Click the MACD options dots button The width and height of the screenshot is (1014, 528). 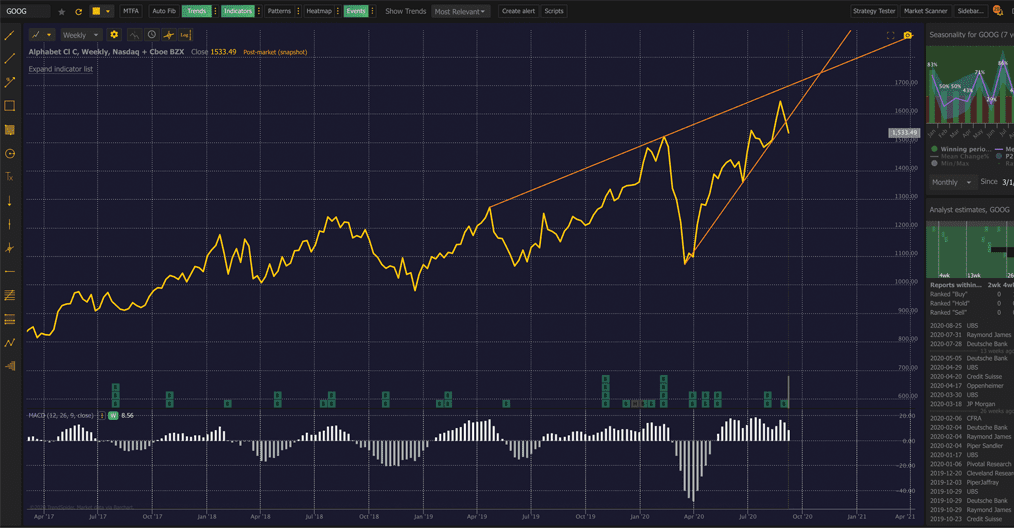(102, 415)
